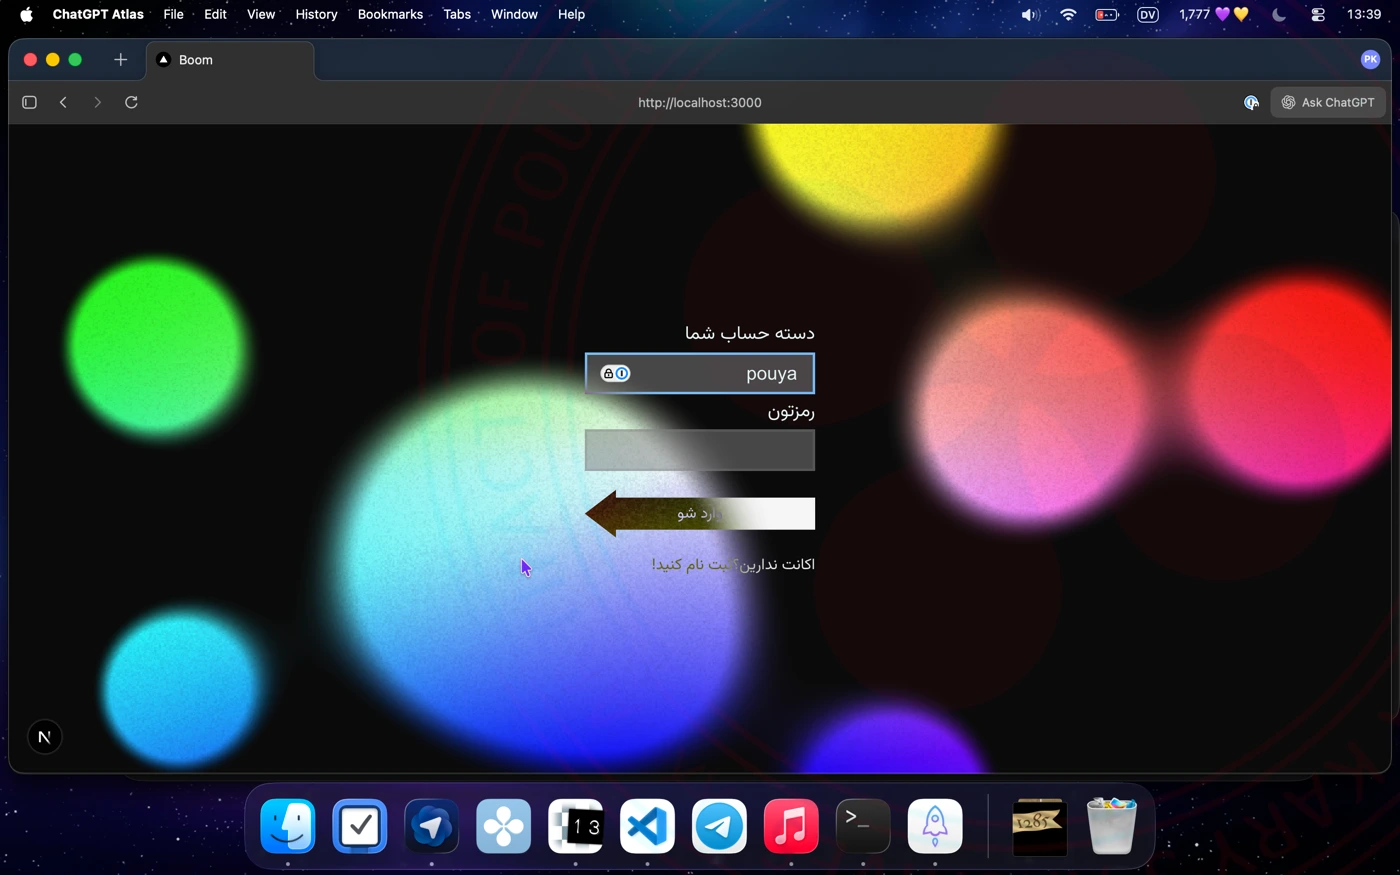Image resolution: width=1400 pixels, height=875 pixels.
Task: Open the Wi-Fi status menu
Action: coord(1068,15)
